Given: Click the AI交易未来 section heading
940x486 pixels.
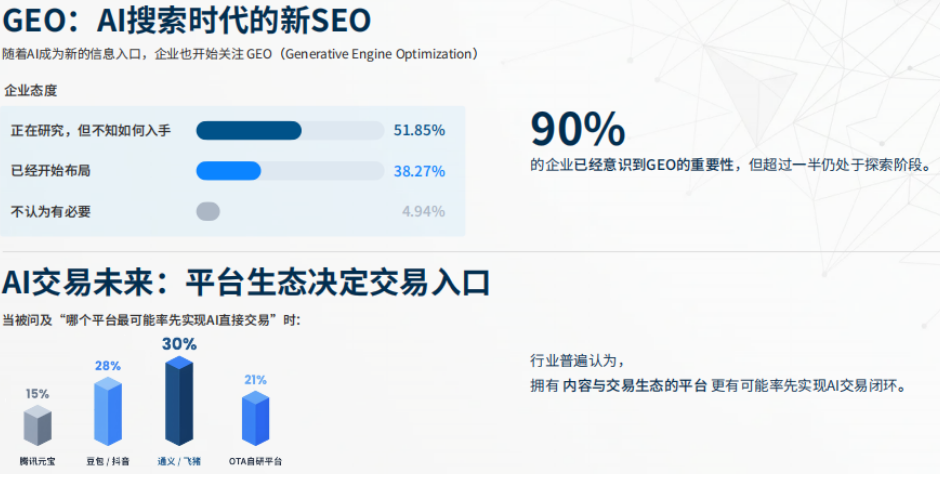Looking at the screenshot, I should coord(246,283).
